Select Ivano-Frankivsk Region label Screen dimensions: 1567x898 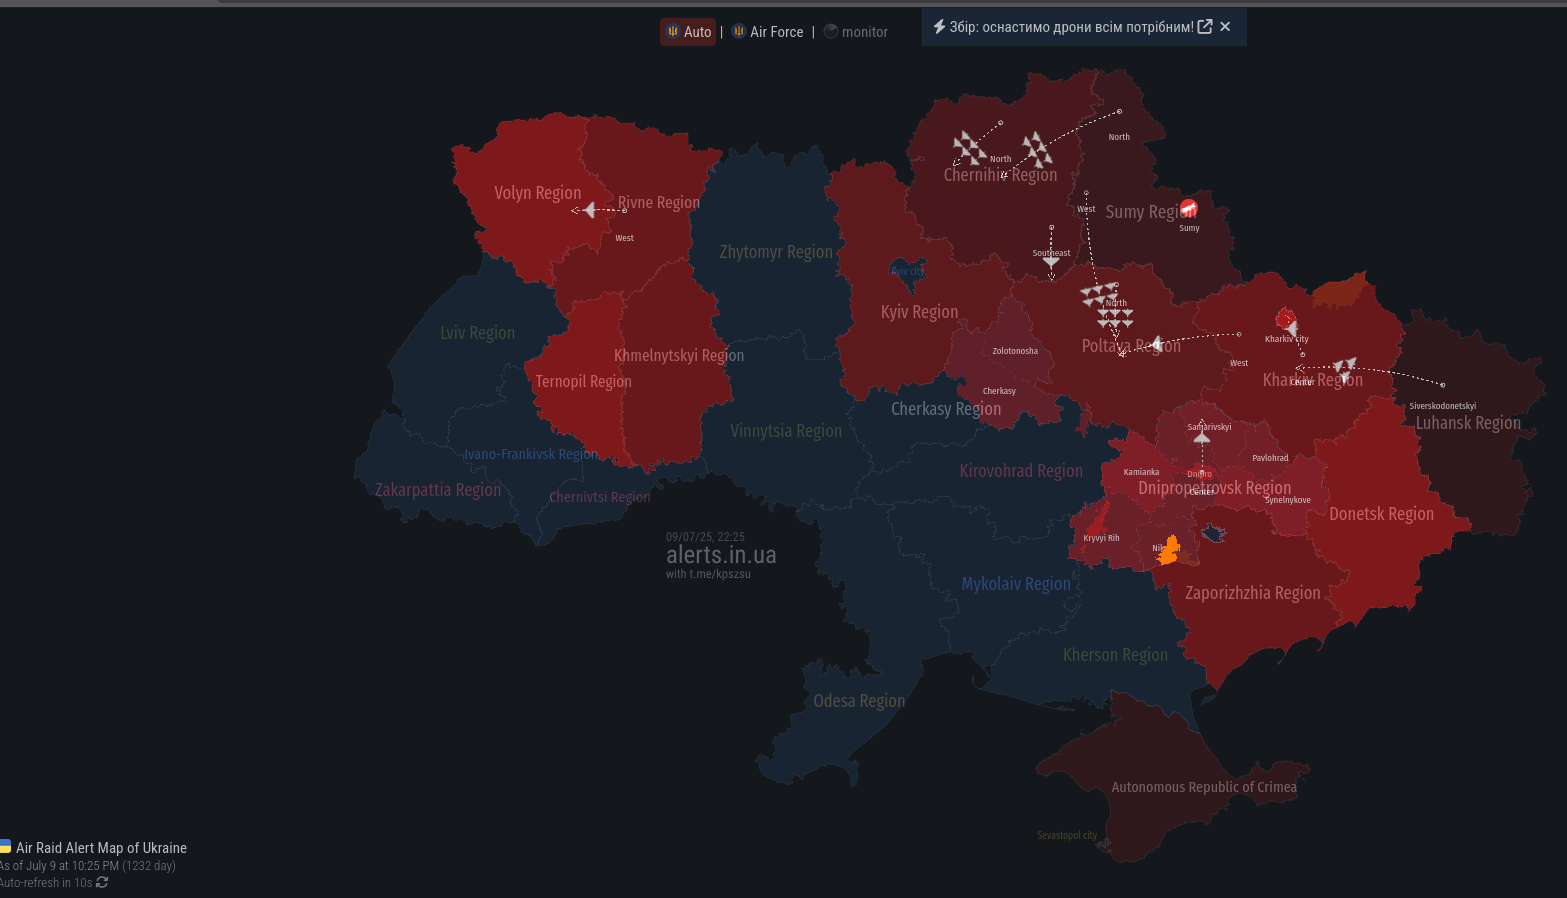[x=531, y=454]
